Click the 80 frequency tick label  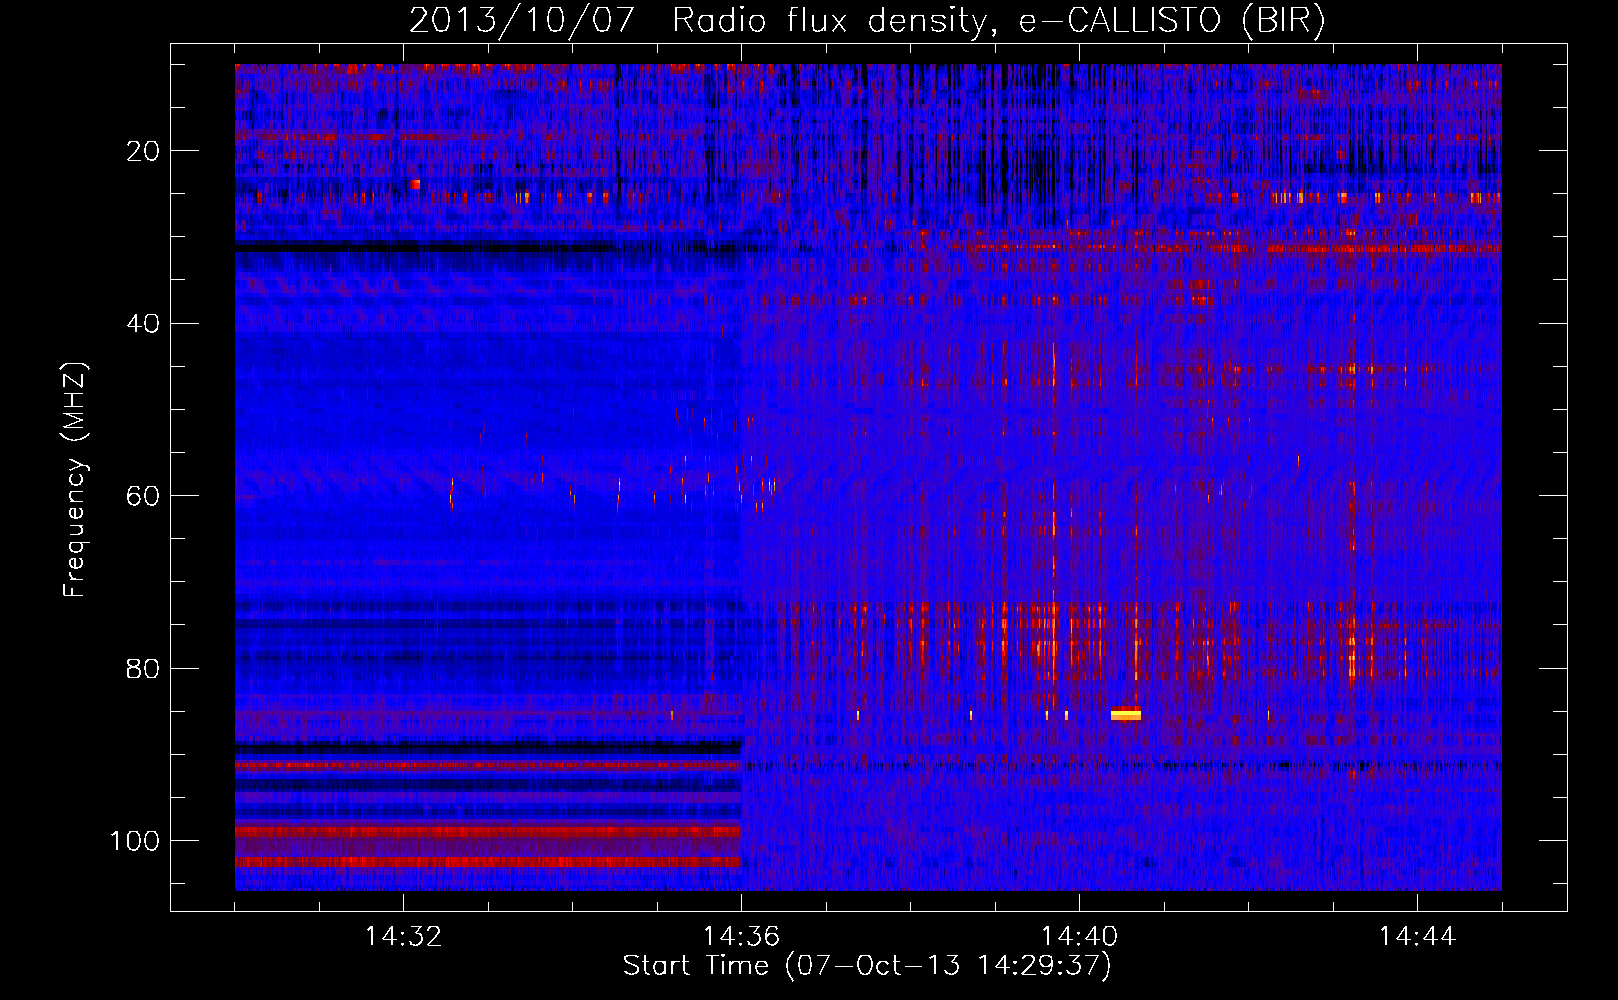pos(143,668)
